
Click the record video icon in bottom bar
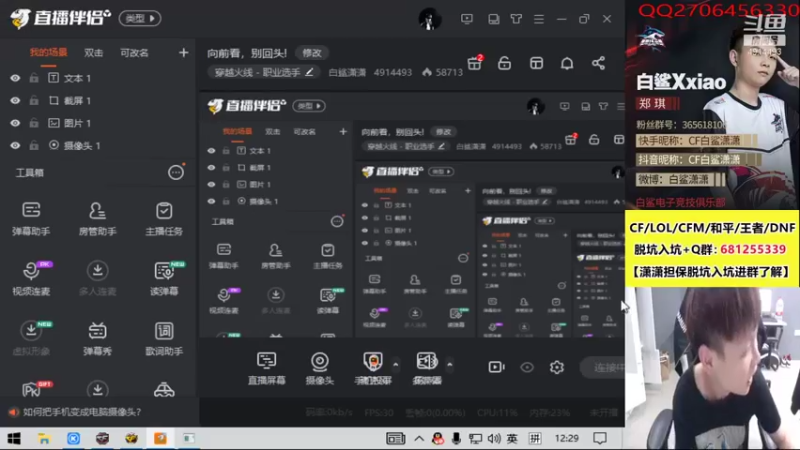coord(496,367)
